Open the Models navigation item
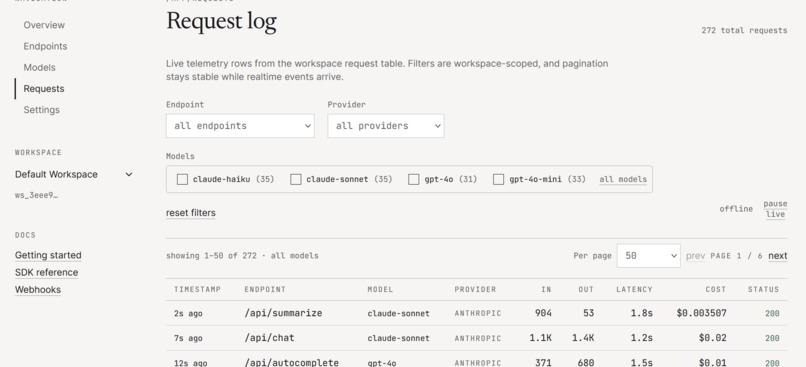This screenshot has height=367, width=806. point(40,67)
